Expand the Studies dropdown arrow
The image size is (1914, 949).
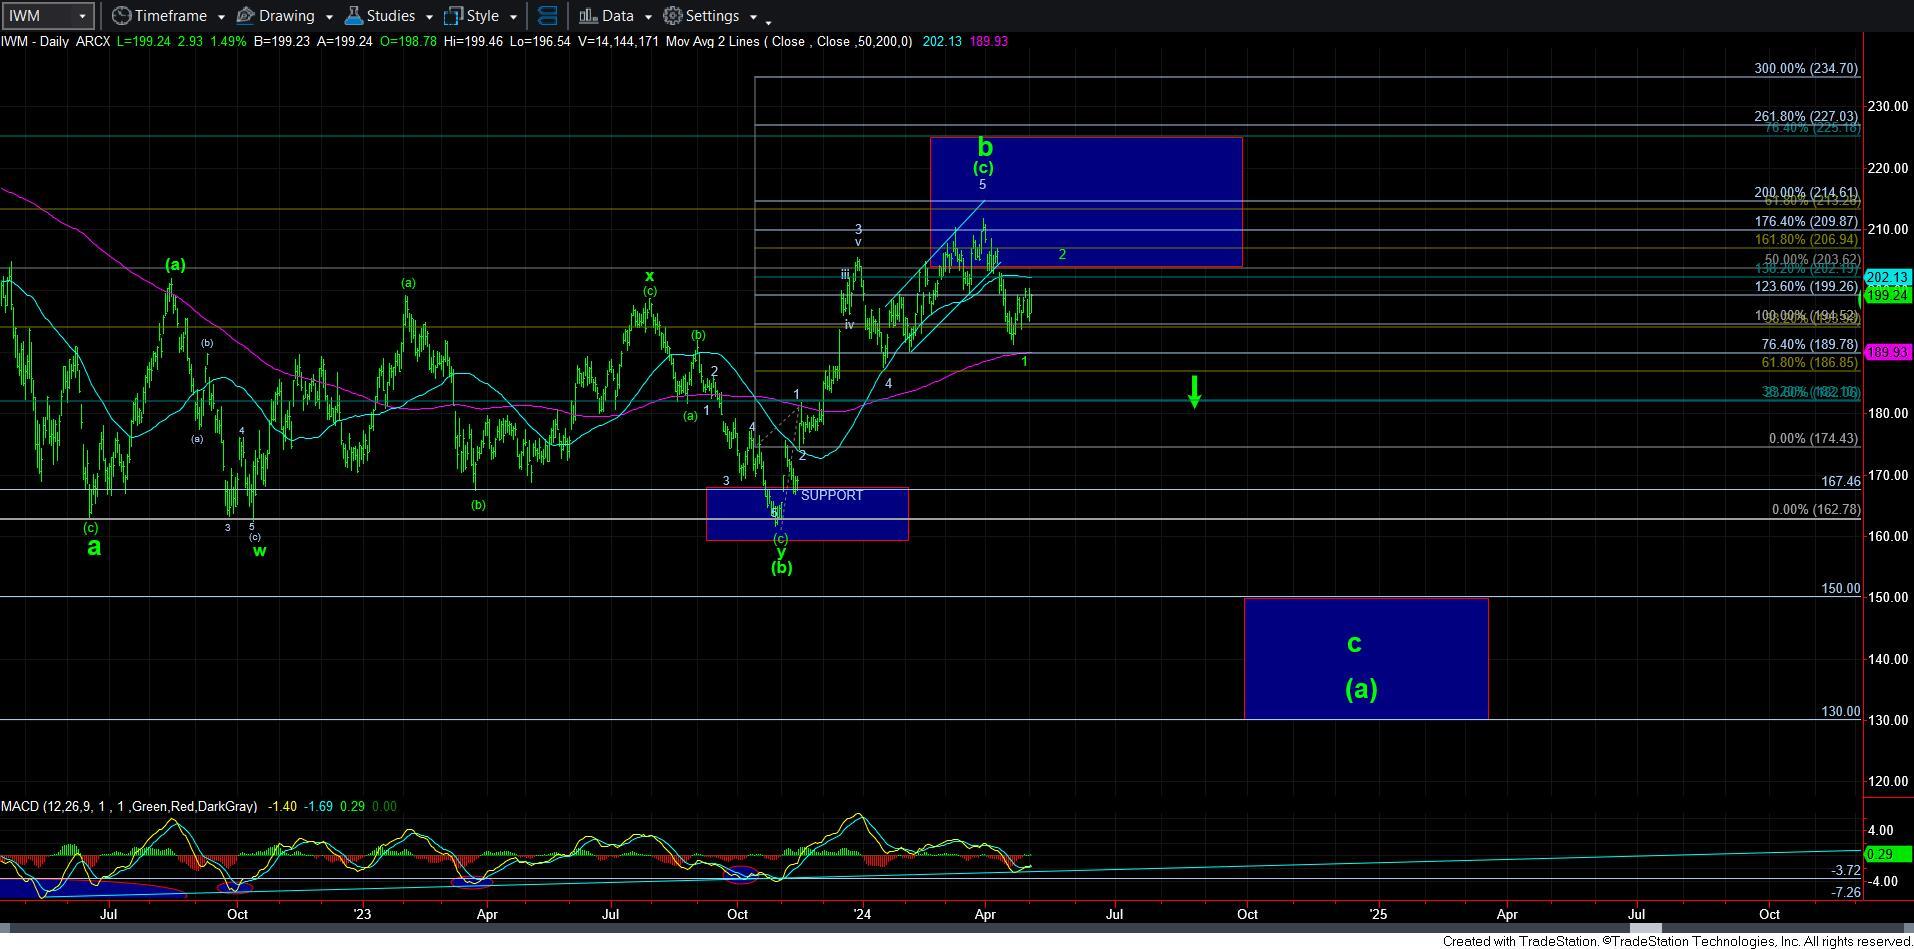pyautogui.click(x=429, y=17)
